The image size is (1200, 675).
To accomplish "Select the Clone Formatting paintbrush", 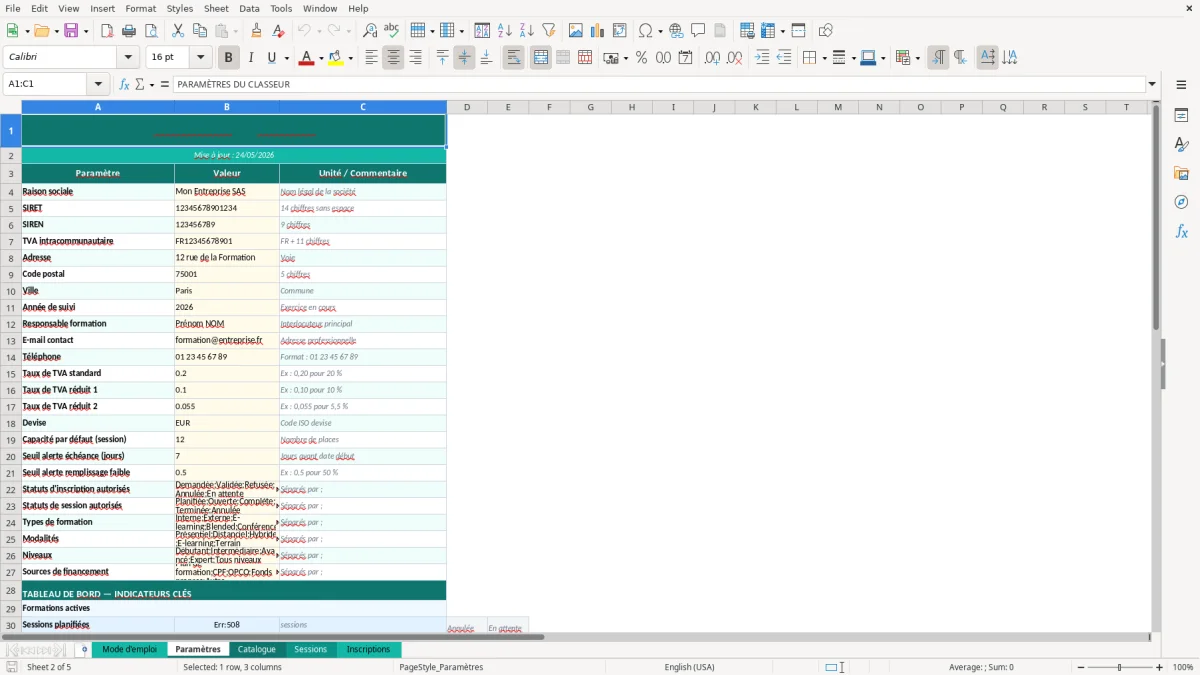I will point(256,31).
